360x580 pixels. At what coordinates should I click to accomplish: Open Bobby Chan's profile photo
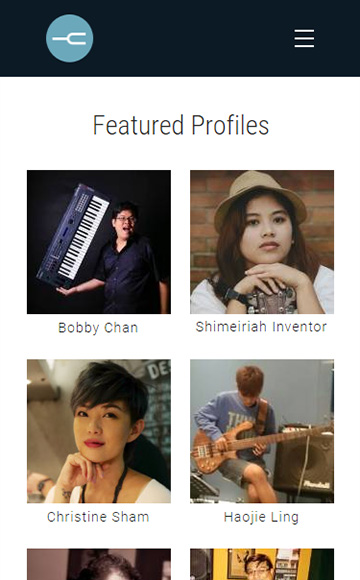coord(99,242)
